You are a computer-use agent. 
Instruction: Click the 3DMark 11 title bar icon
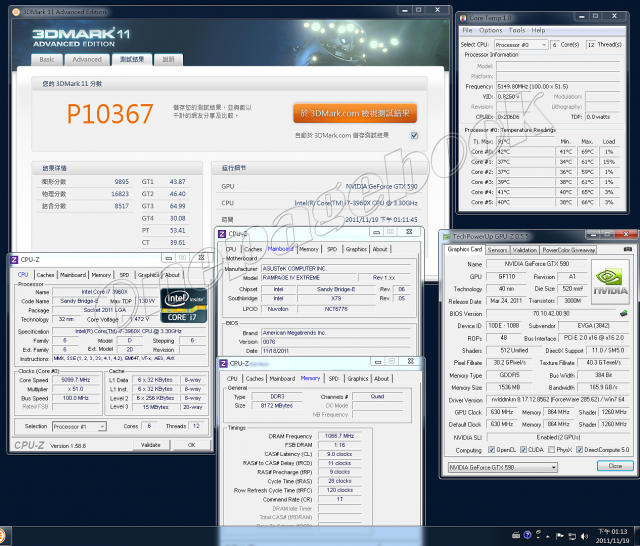click(16, 12)
